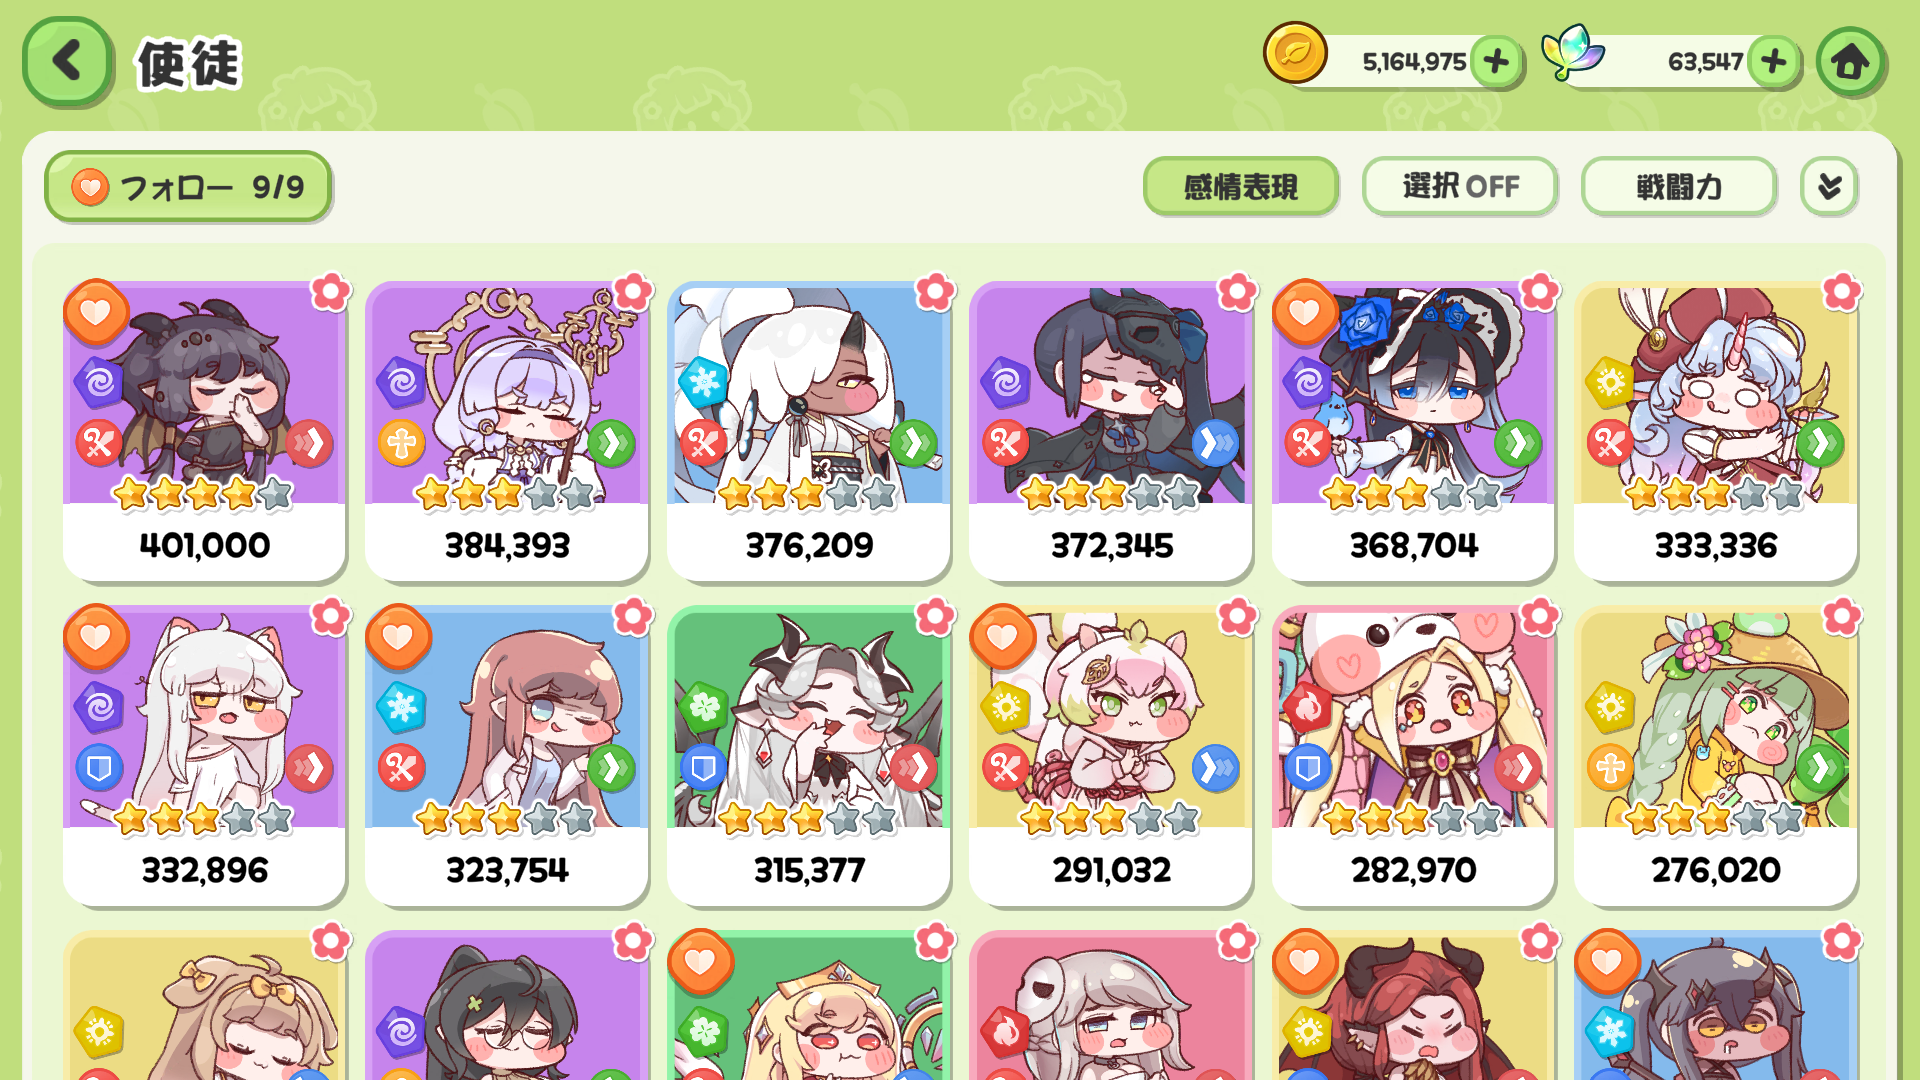Open character card with 384,393 power

pyautogui.click(x=507, y=431)
